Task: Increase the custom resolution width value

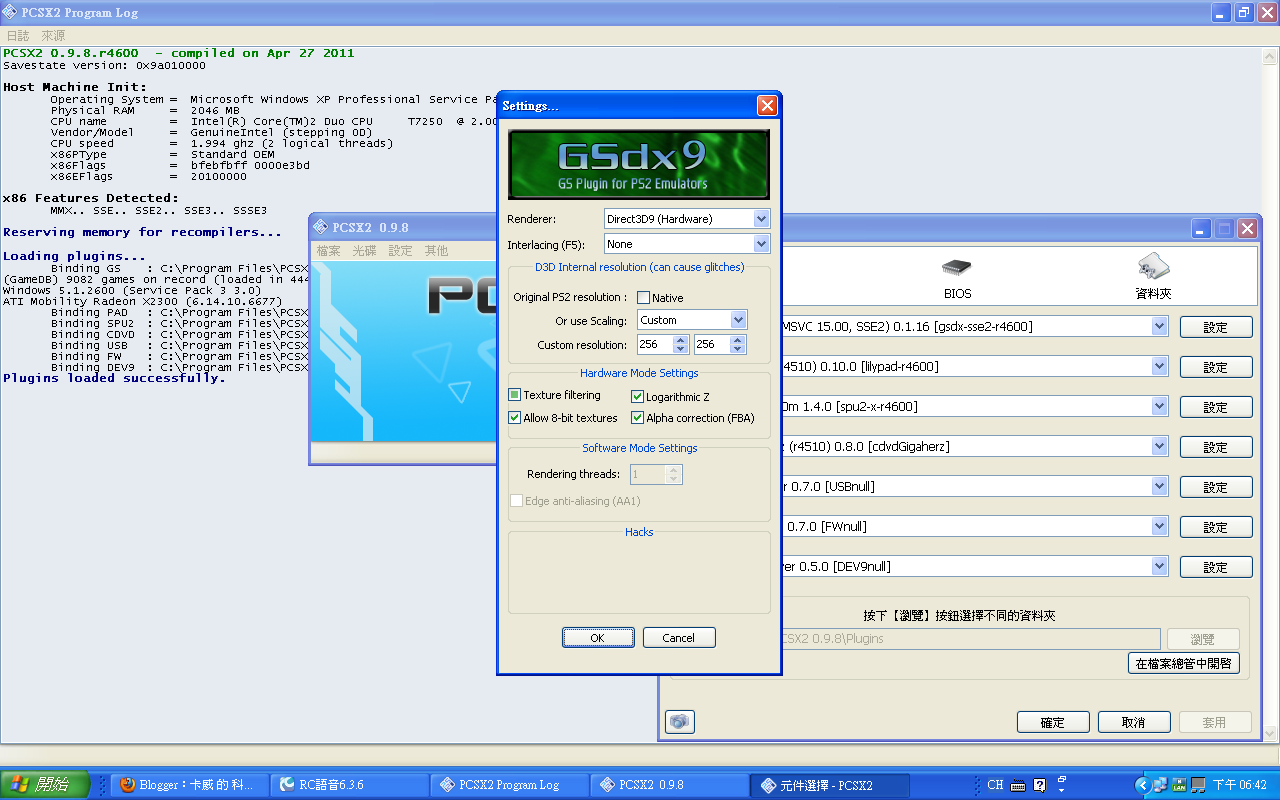Action: 681,339
